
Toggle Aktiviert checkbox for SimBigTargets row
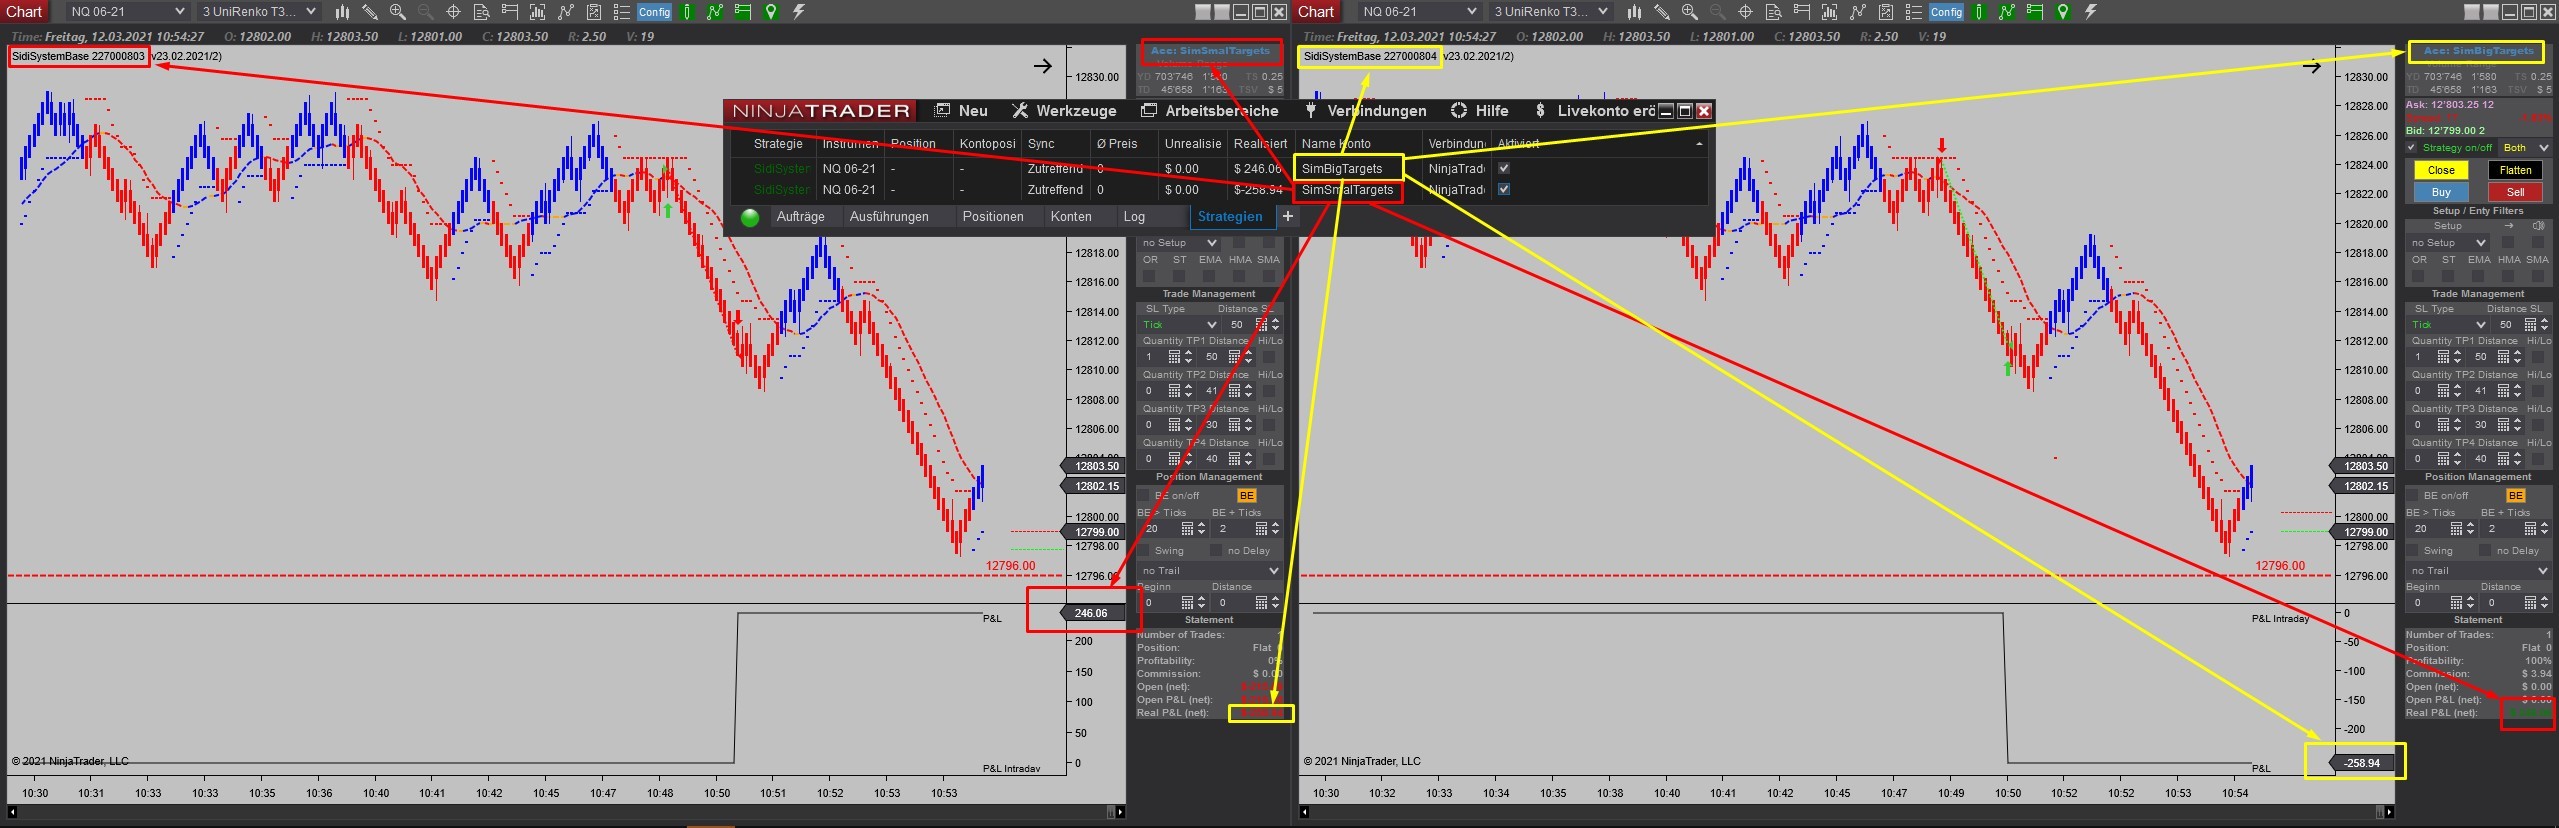pos(1504,169)
